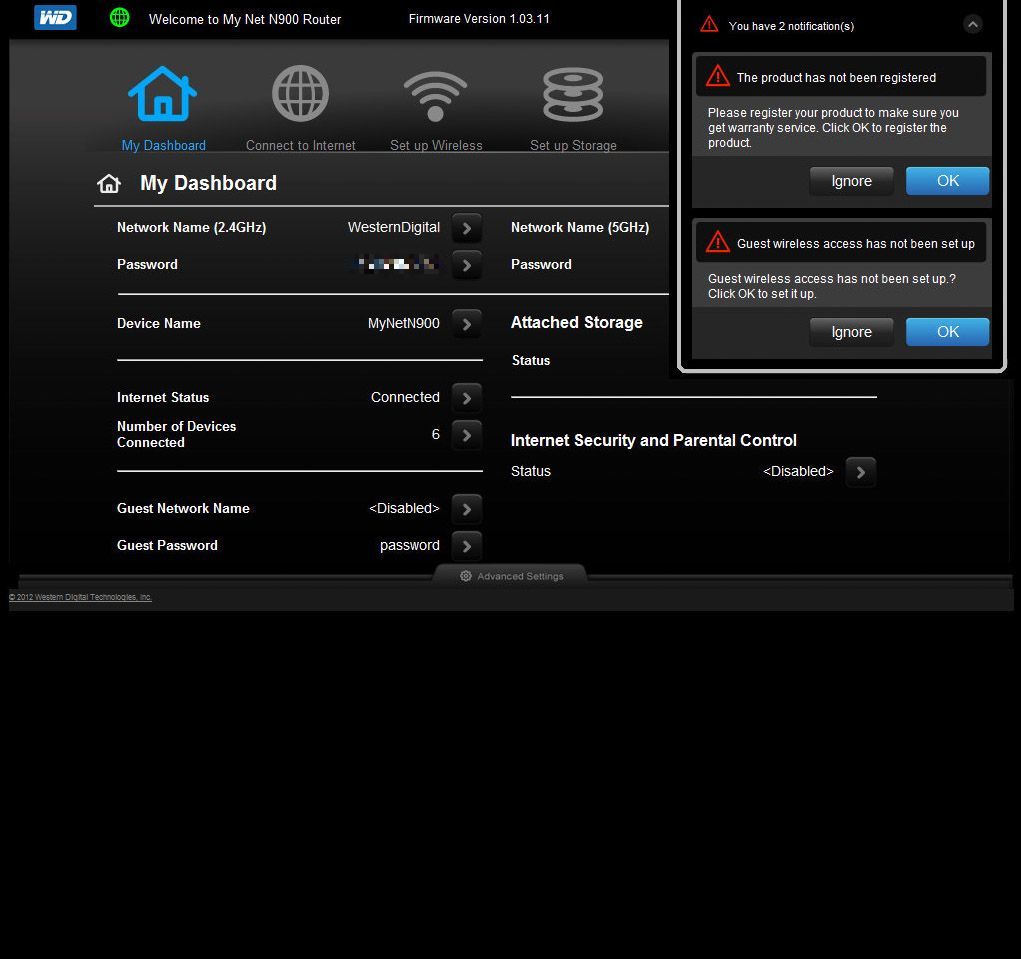The image size is (1021, 959).
Task: Ignore the product registration notification
Action: point(851,181)
